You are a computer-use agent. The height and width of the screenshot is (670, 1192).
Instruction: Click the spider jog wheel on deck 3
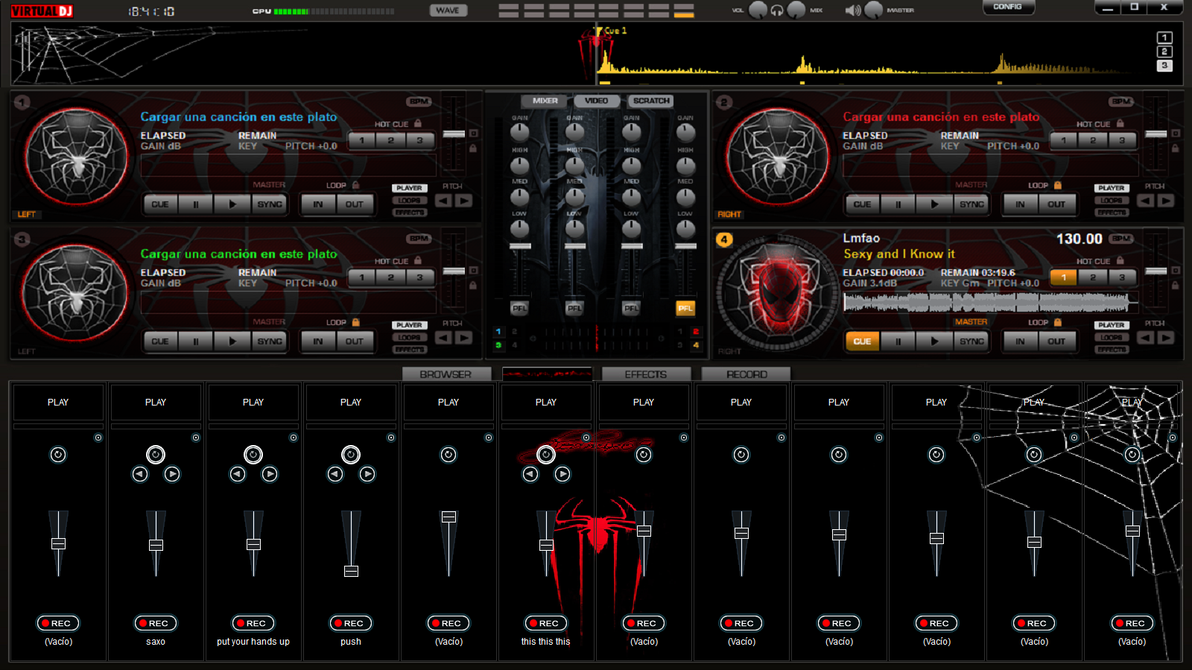pyautogui.click(x=76, y=294)
